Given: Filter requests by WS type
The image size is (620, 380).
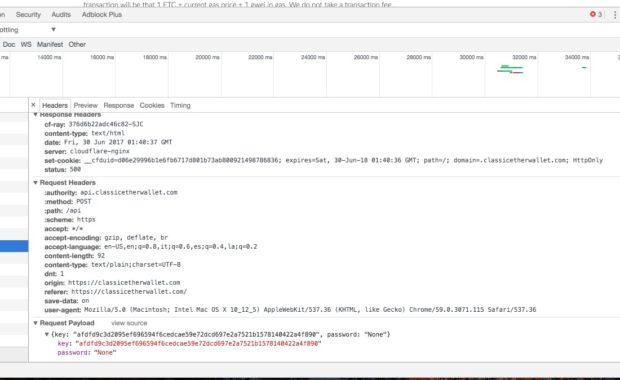Looking at the screenshot, I should (x=26, y=44).
